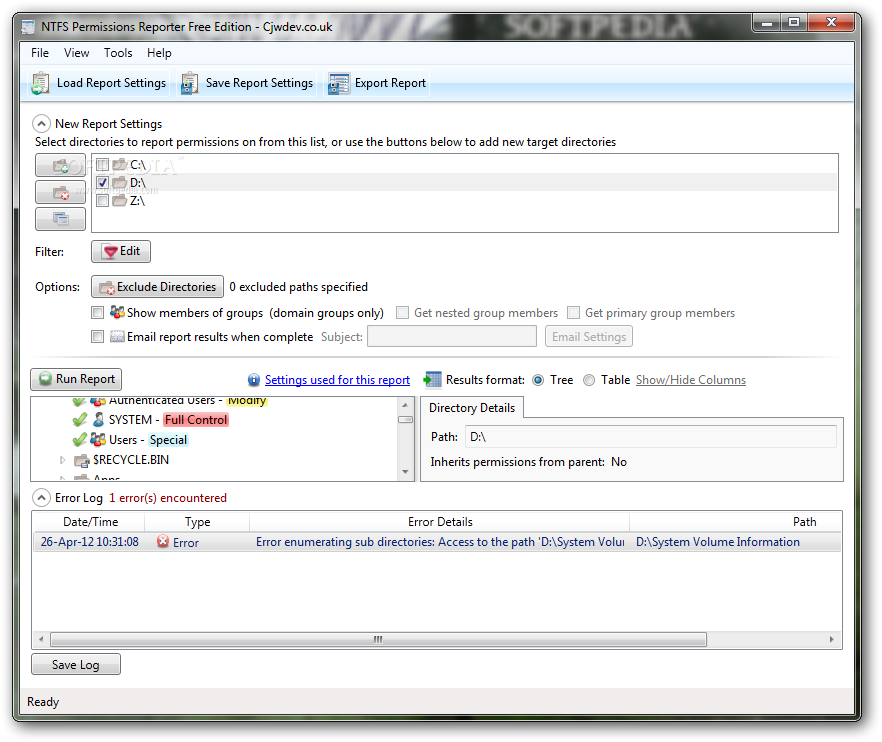Screen dimensions: 882x742
Task: Enable Show members of groups checkbox
Action: (97, 312)
